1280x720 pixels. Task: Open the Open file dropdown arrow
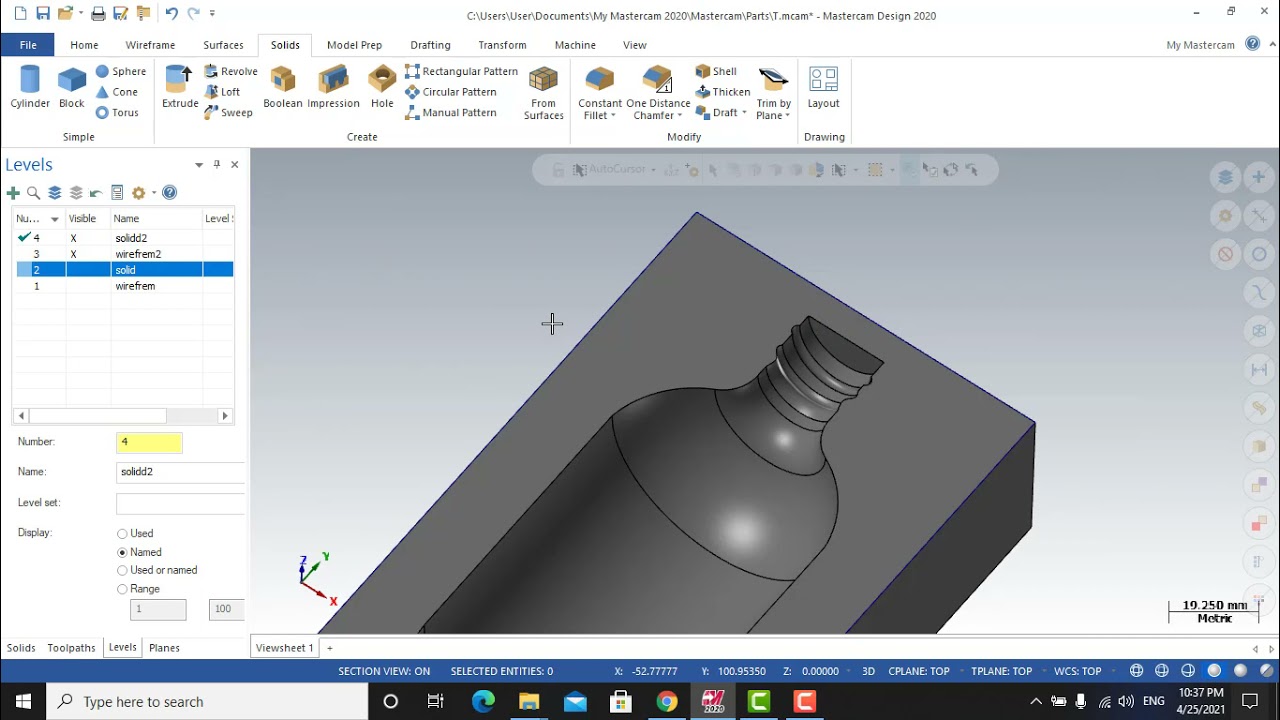81,14
